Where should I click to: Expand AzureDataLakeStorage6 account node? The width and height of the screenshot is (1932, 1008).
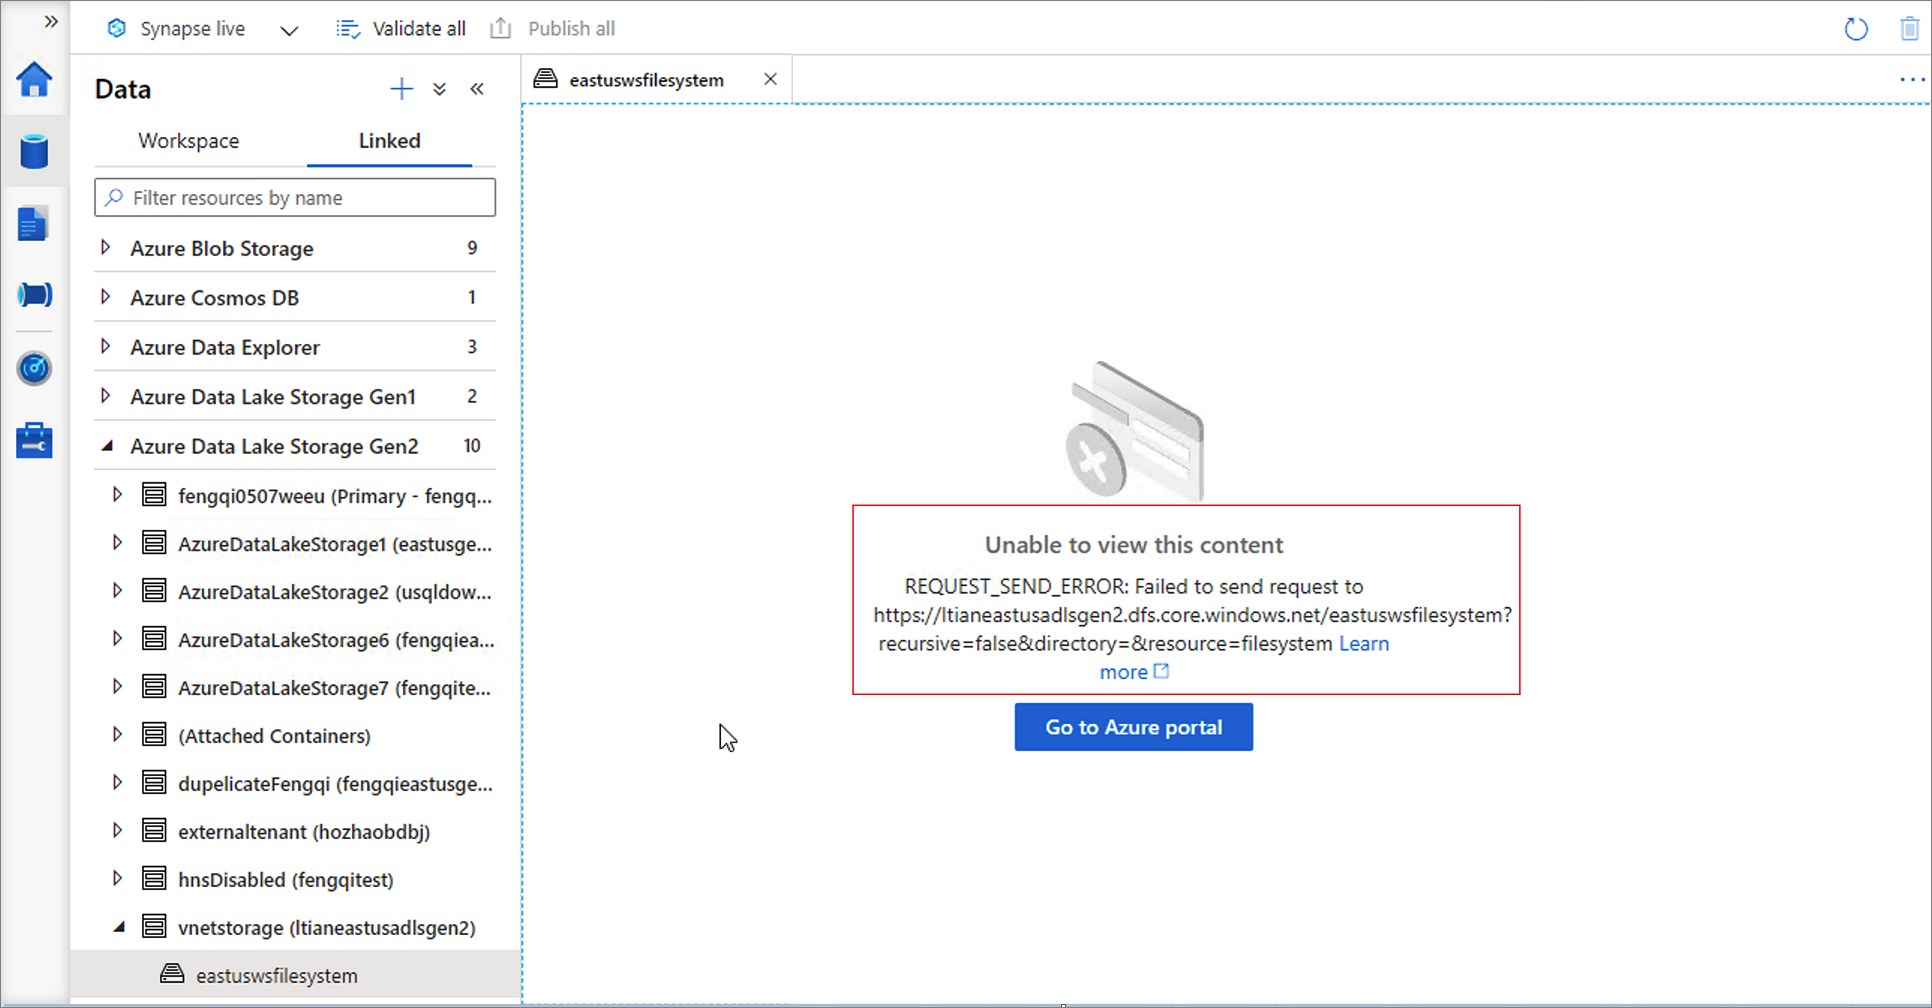(x=117, y=638)
